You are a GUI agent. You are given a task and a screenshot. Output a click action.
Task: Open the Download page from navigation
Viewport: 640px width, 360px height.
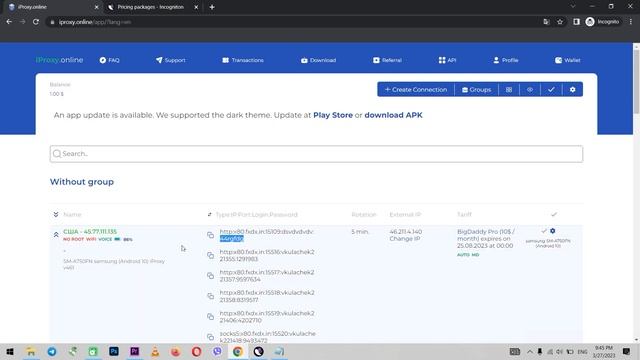click(318, 60)
